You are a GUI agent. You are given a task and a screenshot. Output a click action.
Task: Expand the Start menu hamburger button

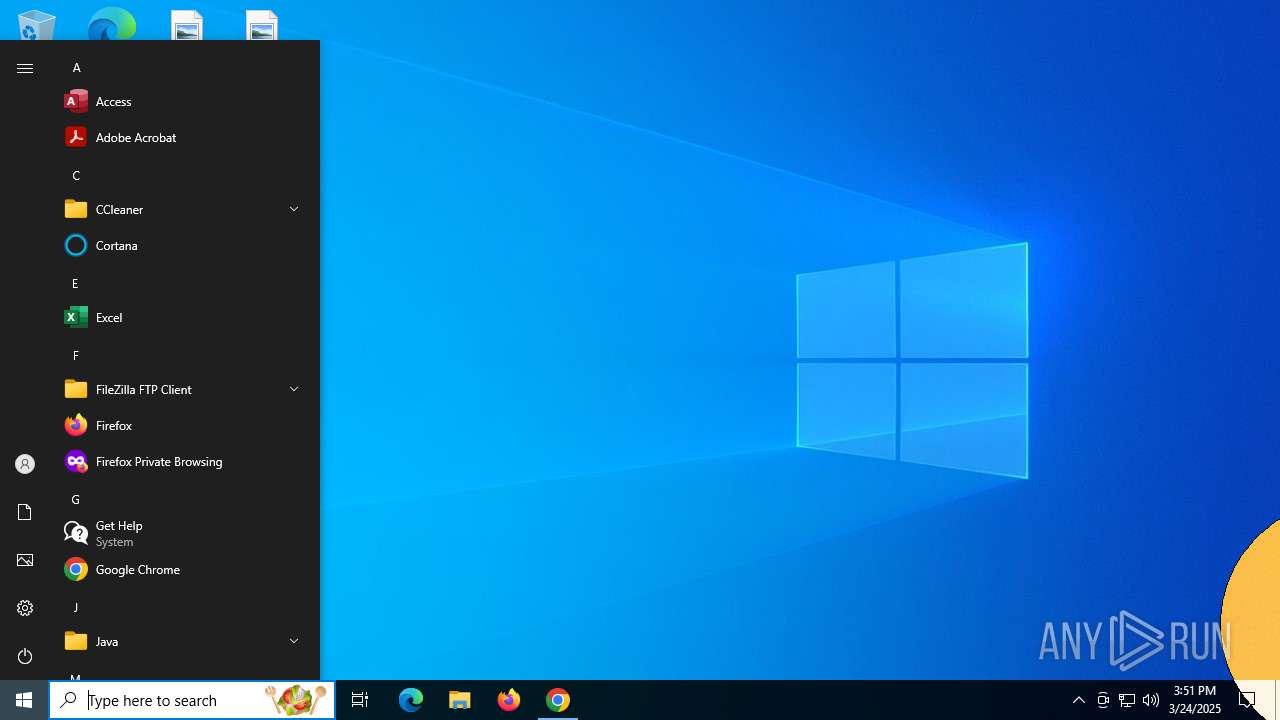pos(25,68)
